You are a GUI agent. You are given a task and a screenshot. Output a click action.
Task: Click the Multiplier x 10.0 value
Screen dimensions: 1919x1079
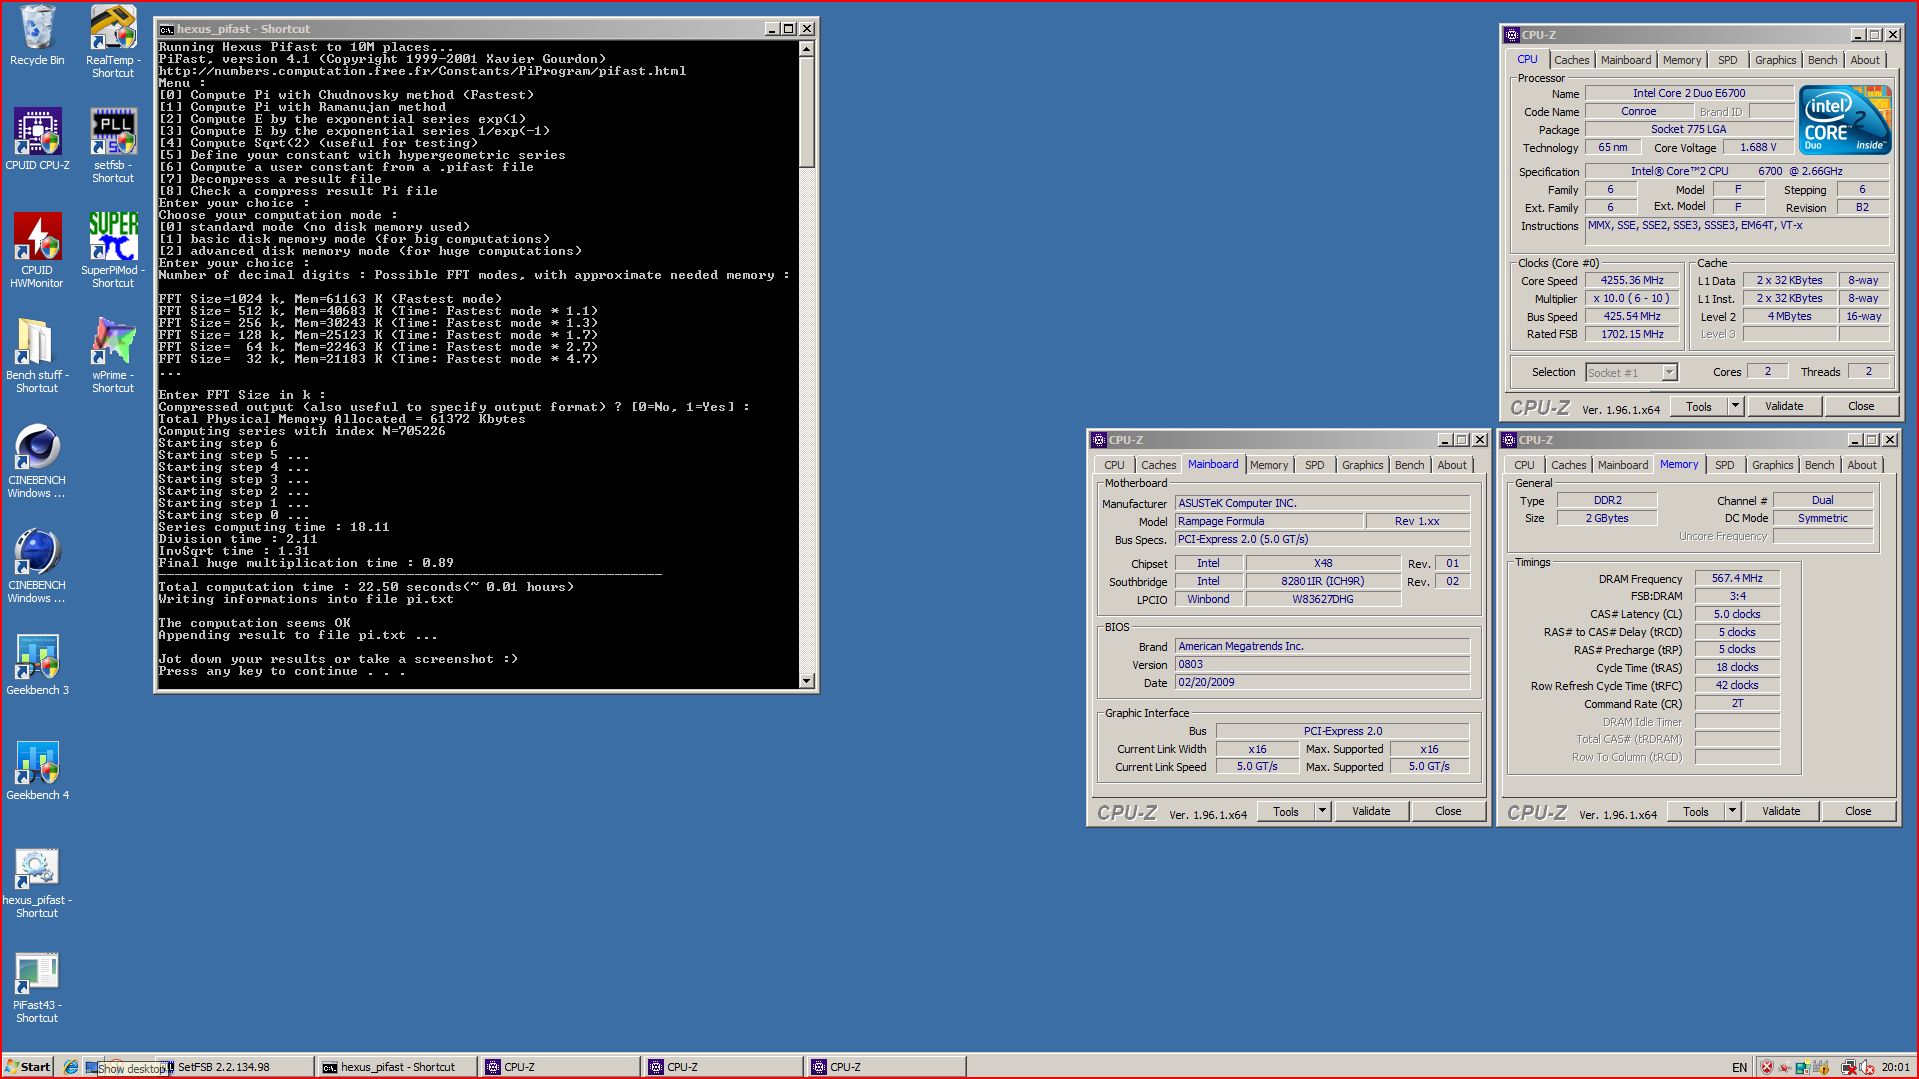[x=1631, y=298]
